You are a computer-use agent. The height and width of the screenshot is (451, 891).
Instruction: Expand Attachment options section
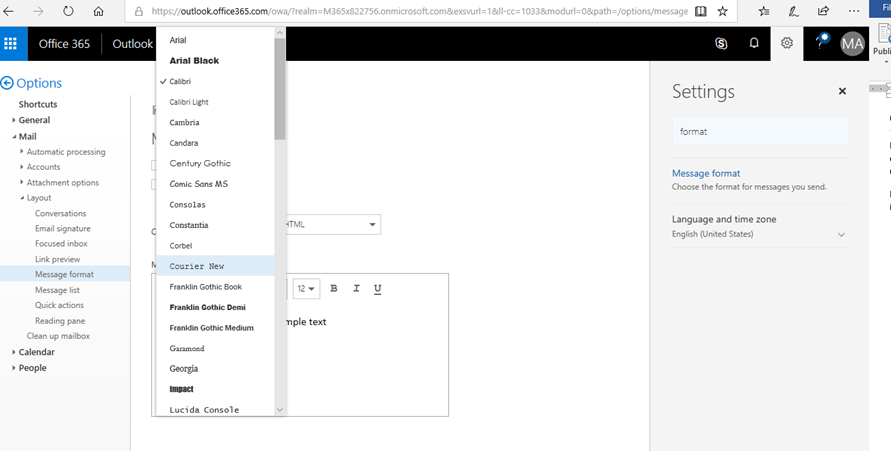coord(22,182)
